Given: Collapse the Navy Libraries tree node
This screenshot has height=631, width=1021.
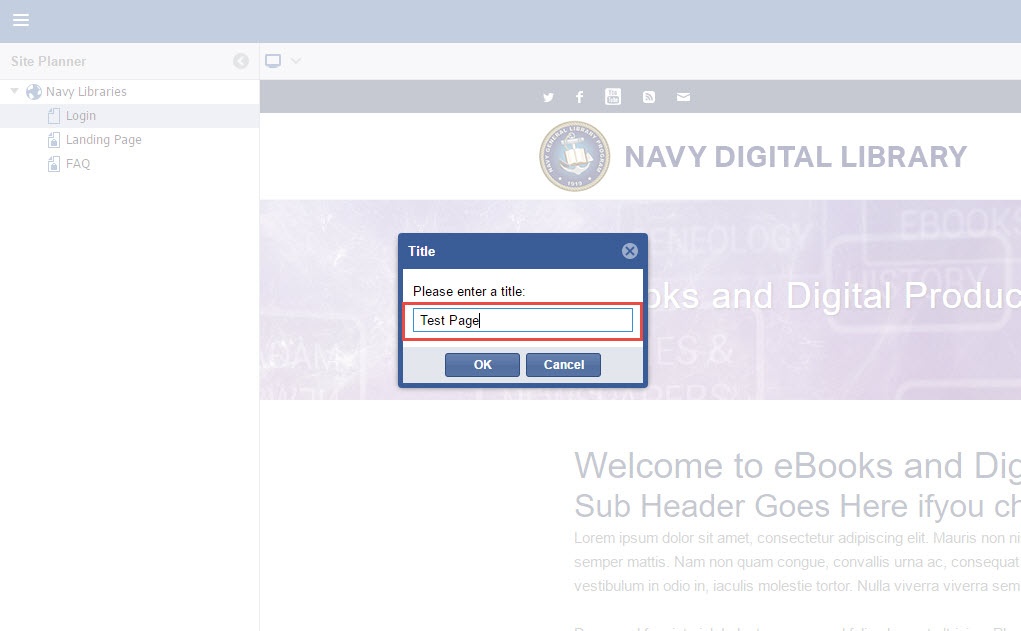Looking at the screenshot, I should 15,91.
